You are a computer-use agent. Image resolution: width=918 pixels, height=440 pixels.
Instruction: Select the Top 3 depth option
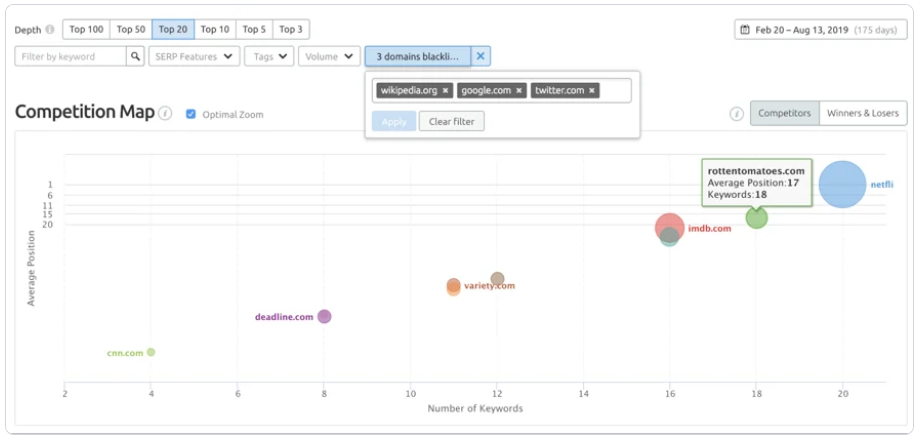pyautogui.click(x=292, y=30)
